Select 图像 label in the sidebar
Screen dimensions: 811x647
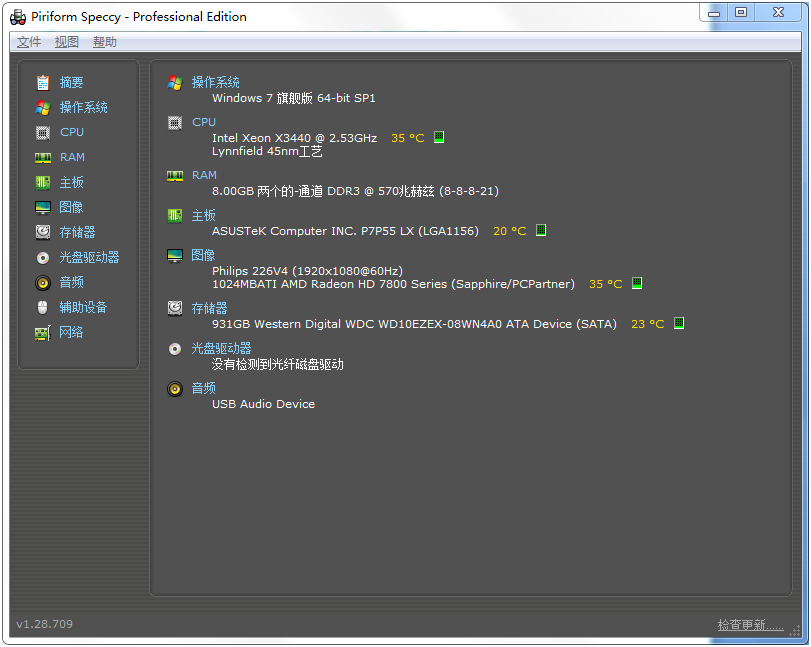(71, 207)
